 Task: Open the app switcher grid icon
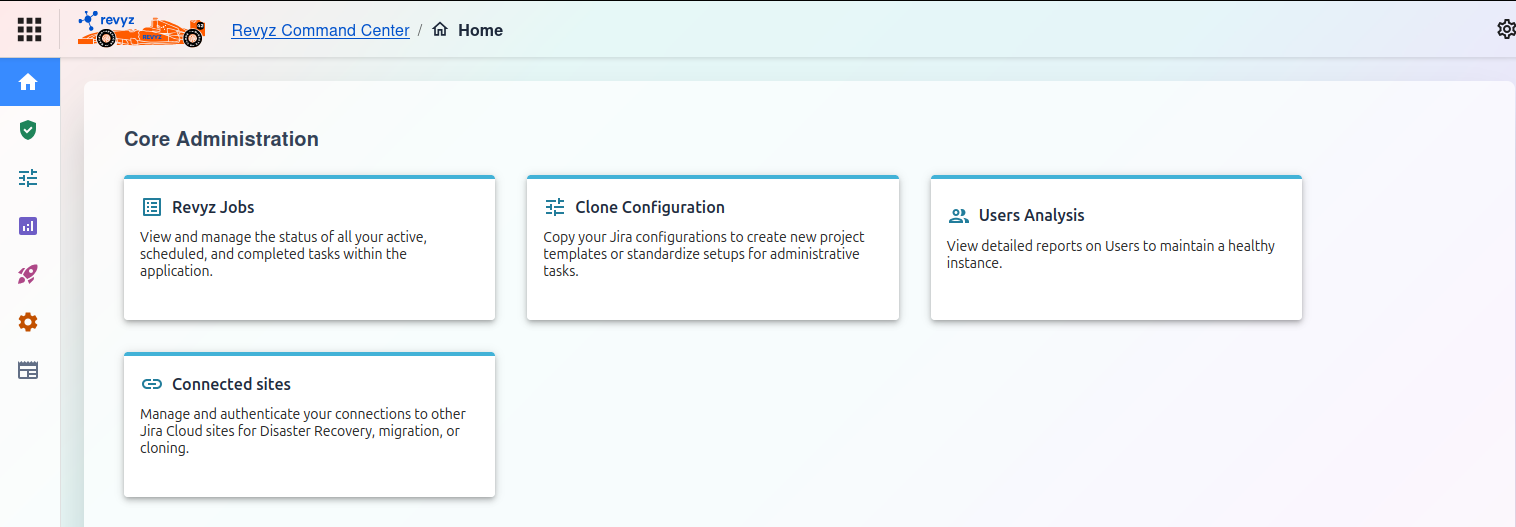point(30,30)
